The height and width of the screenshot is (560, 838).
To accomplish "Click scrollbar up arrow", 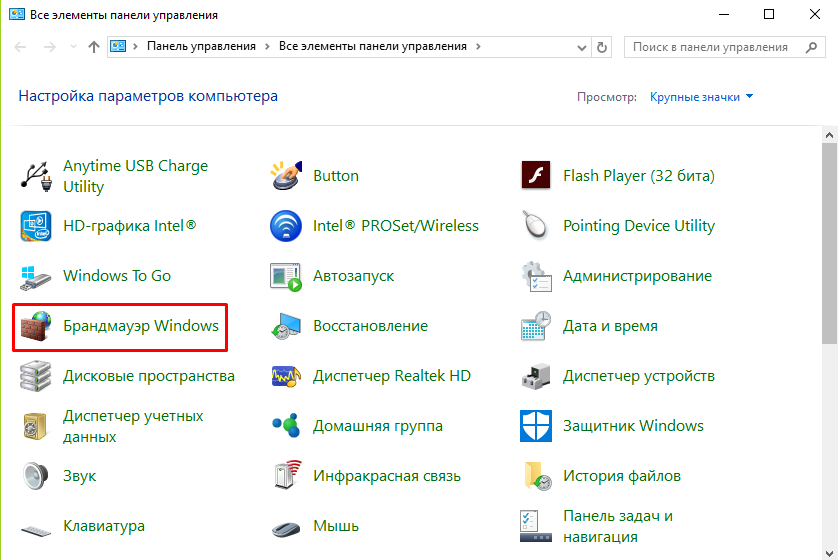I will point(829,135).
